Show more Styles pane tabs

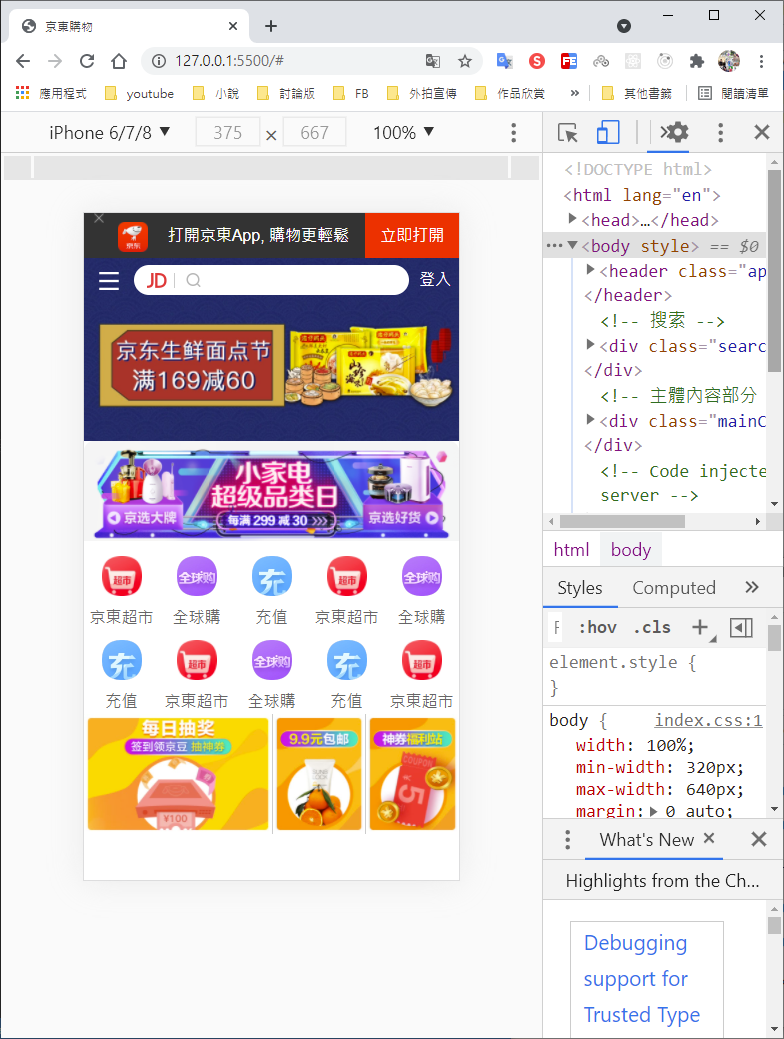(752, 587)
